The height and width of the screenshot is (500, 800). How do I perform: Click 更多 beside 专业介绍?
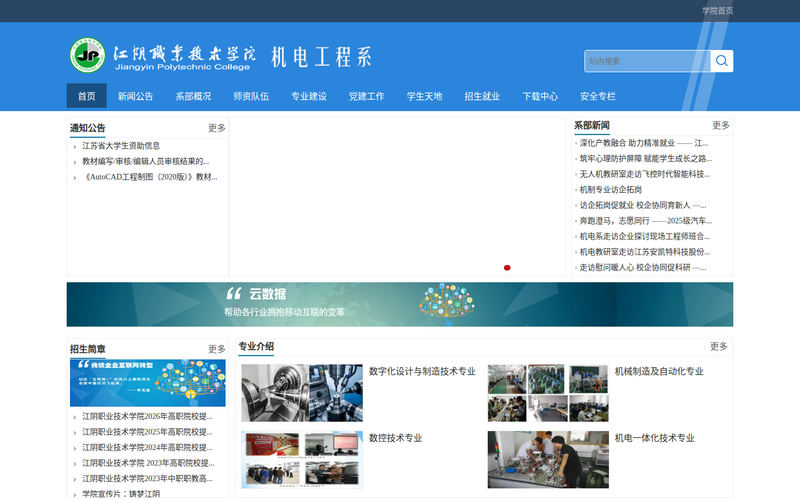pyautogui.click(x=718, y=346)
